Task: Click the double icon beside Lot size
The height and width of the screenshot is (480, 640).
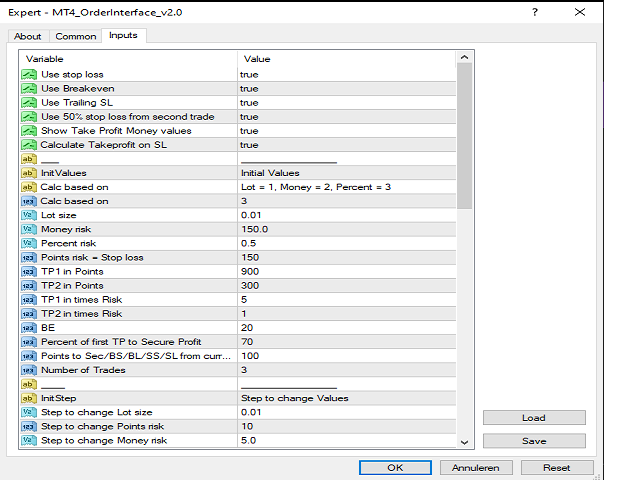Action: tap(29, 215)
